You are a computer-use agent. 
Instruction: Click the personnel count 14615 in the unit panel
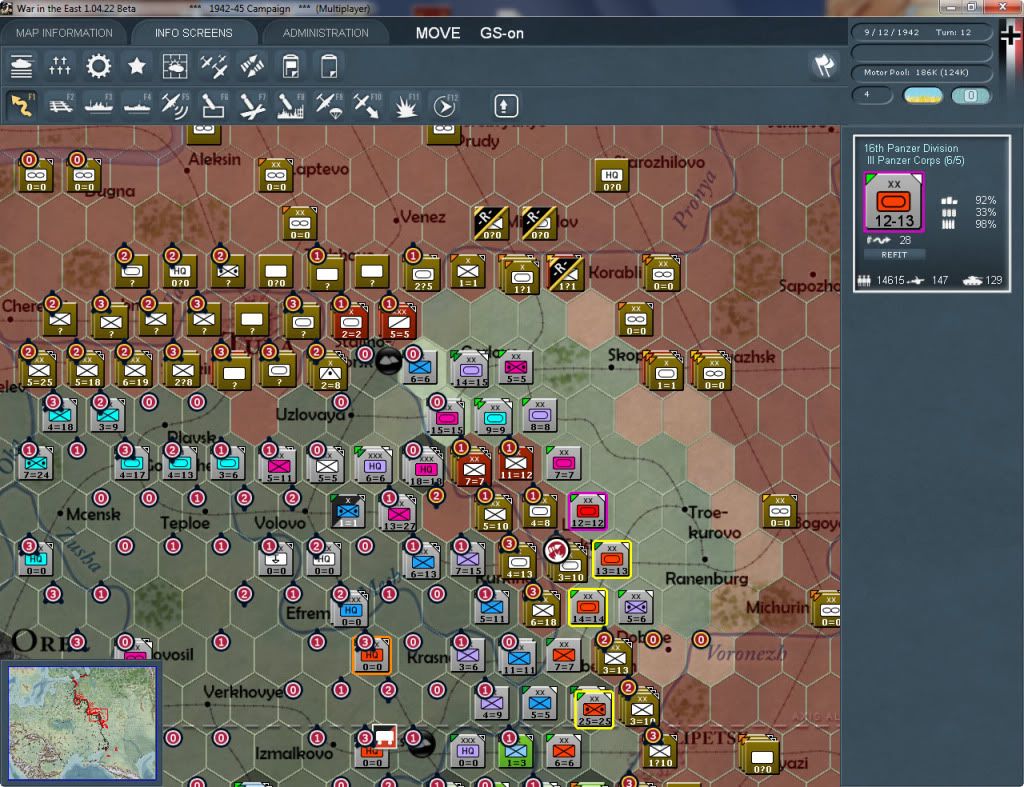pos(890,280)
